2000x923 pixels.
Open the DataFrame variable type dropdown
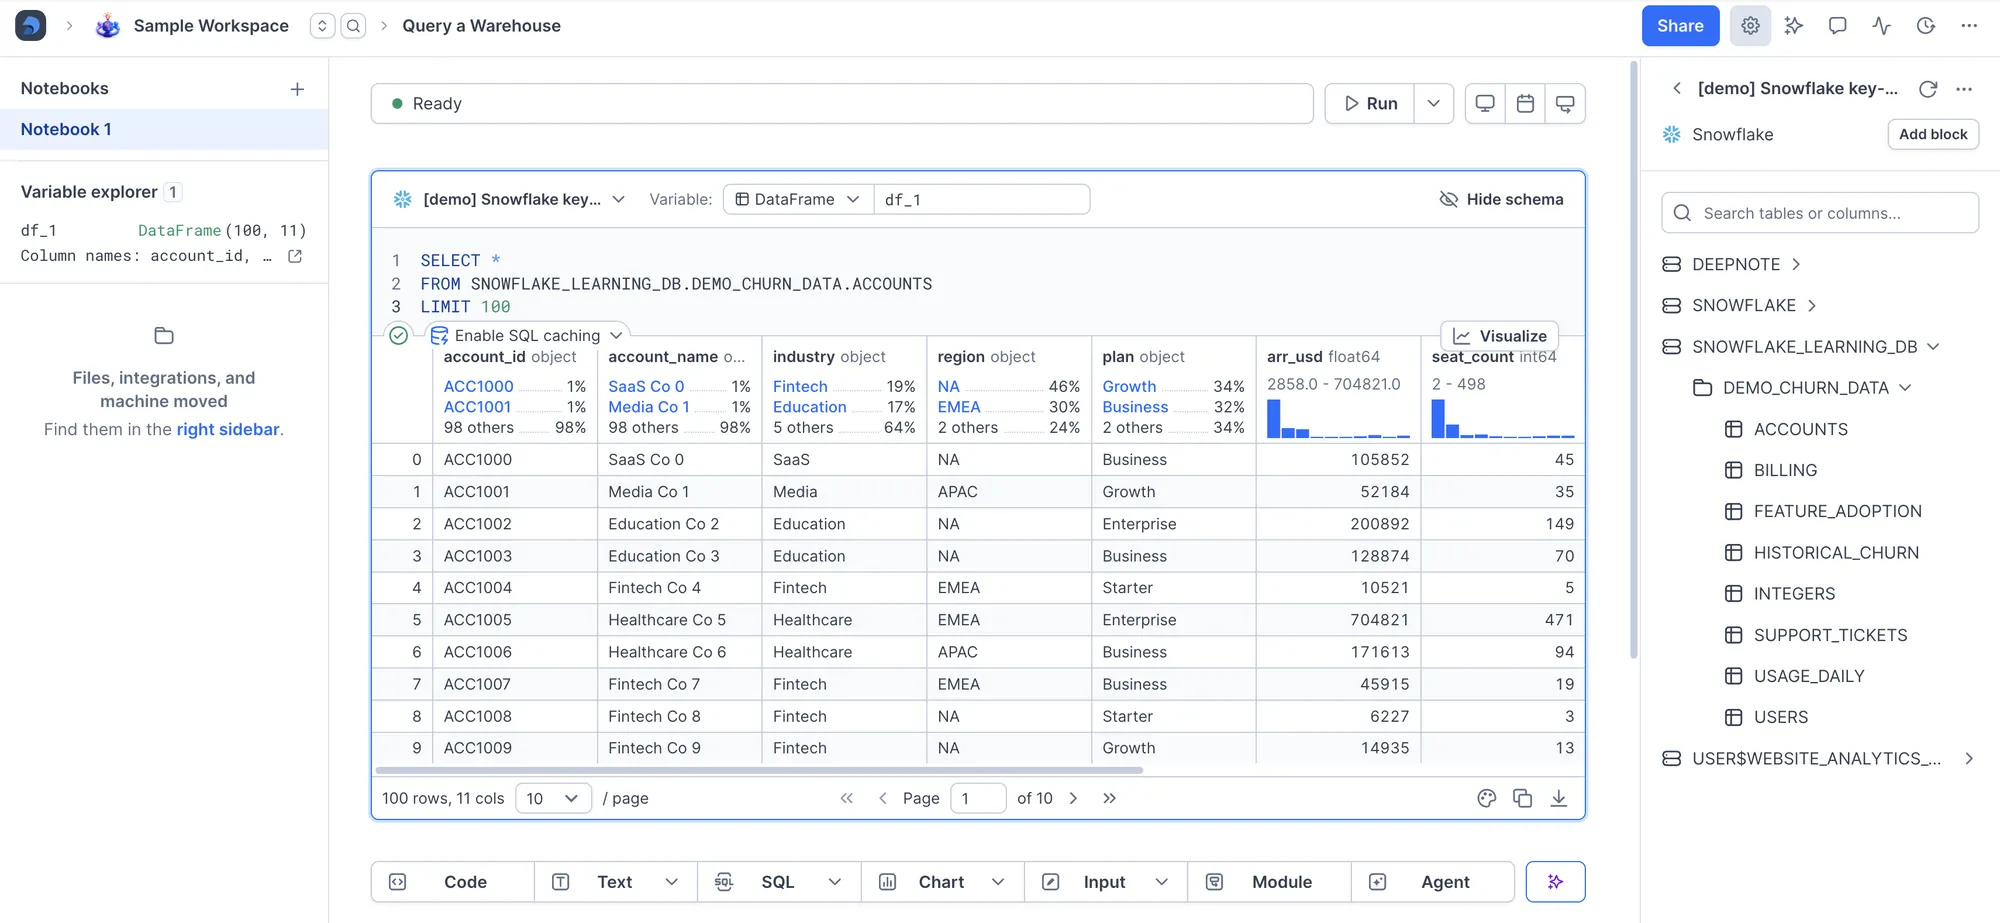[x=798, y=199]
